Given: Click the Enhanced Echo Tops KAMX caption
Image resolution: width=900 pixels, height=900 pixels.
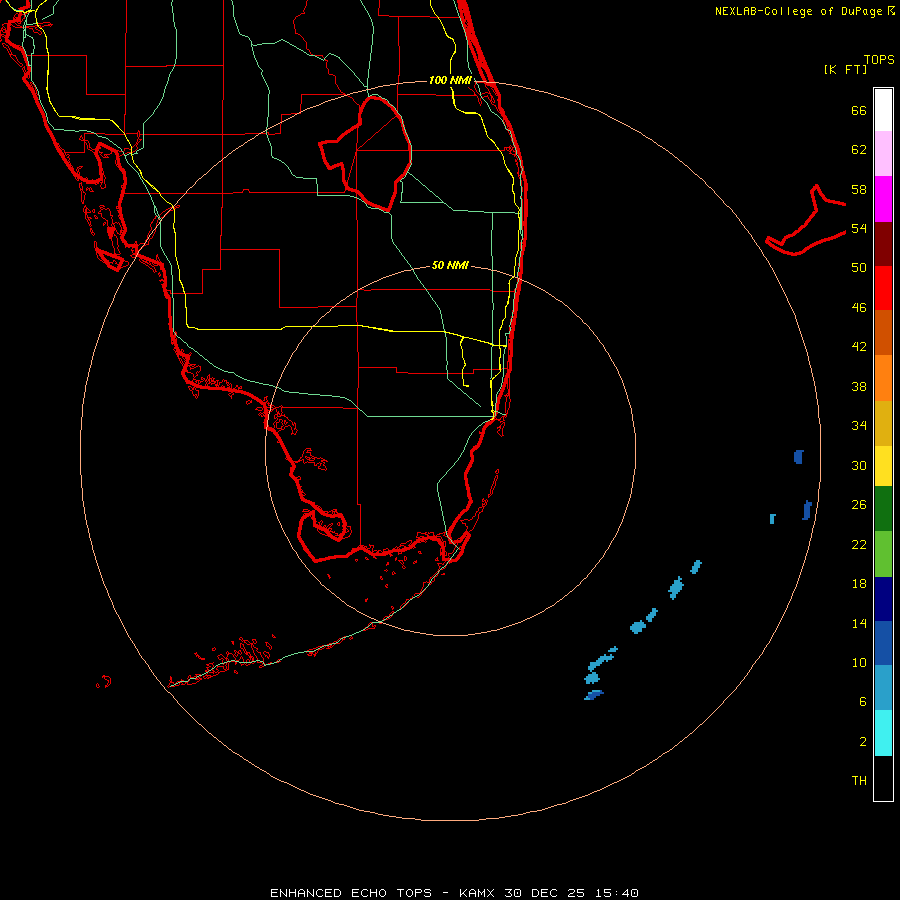Looking at the screenshot, I should (x=454, y=893).
